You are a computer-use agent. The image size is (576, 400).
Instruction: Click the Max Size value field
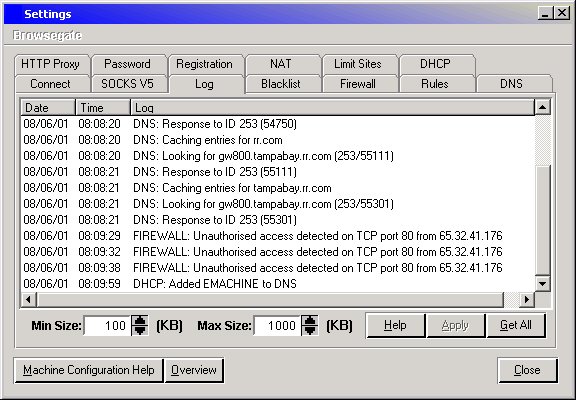[x=277, y=325]
